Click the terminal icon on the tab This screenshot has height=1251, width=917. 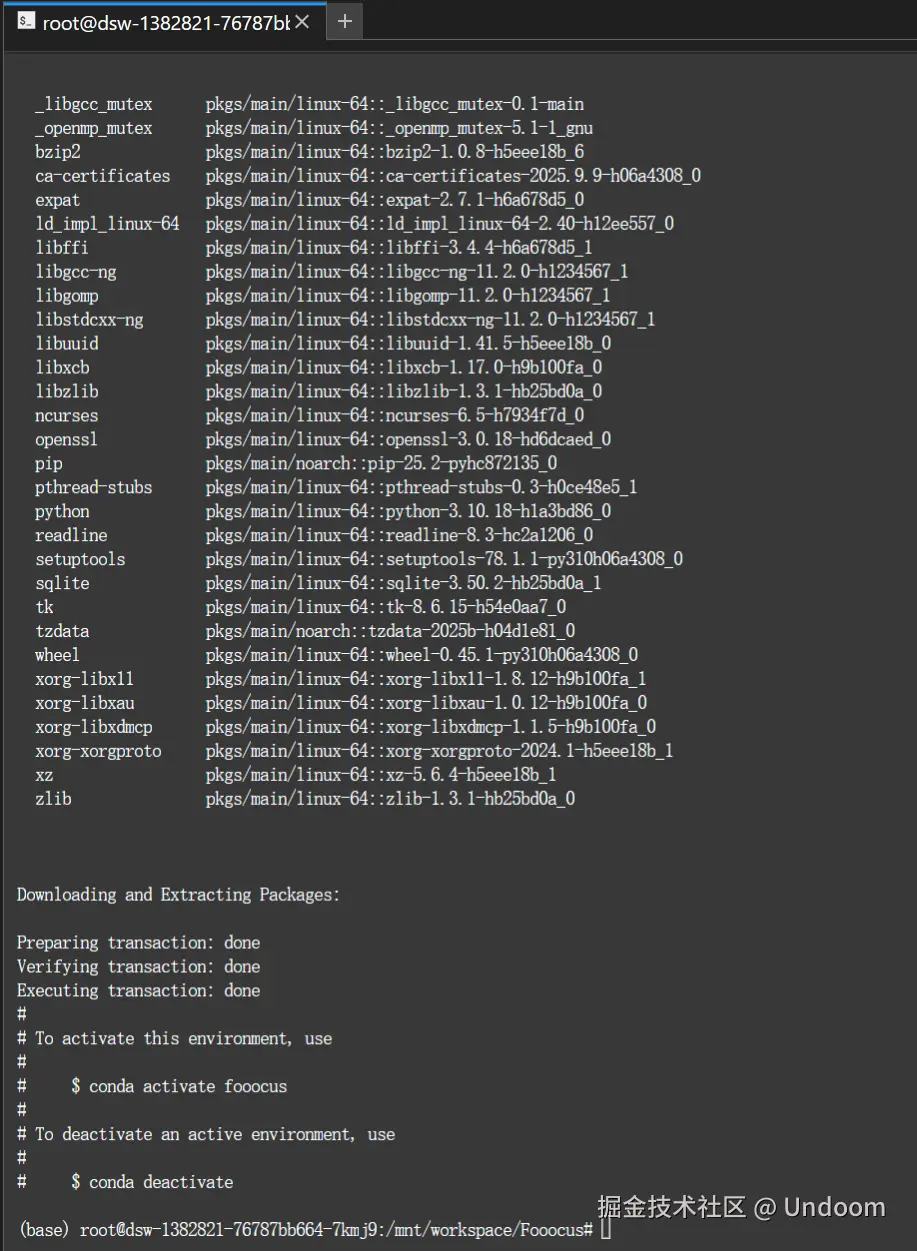pos(26,21)
